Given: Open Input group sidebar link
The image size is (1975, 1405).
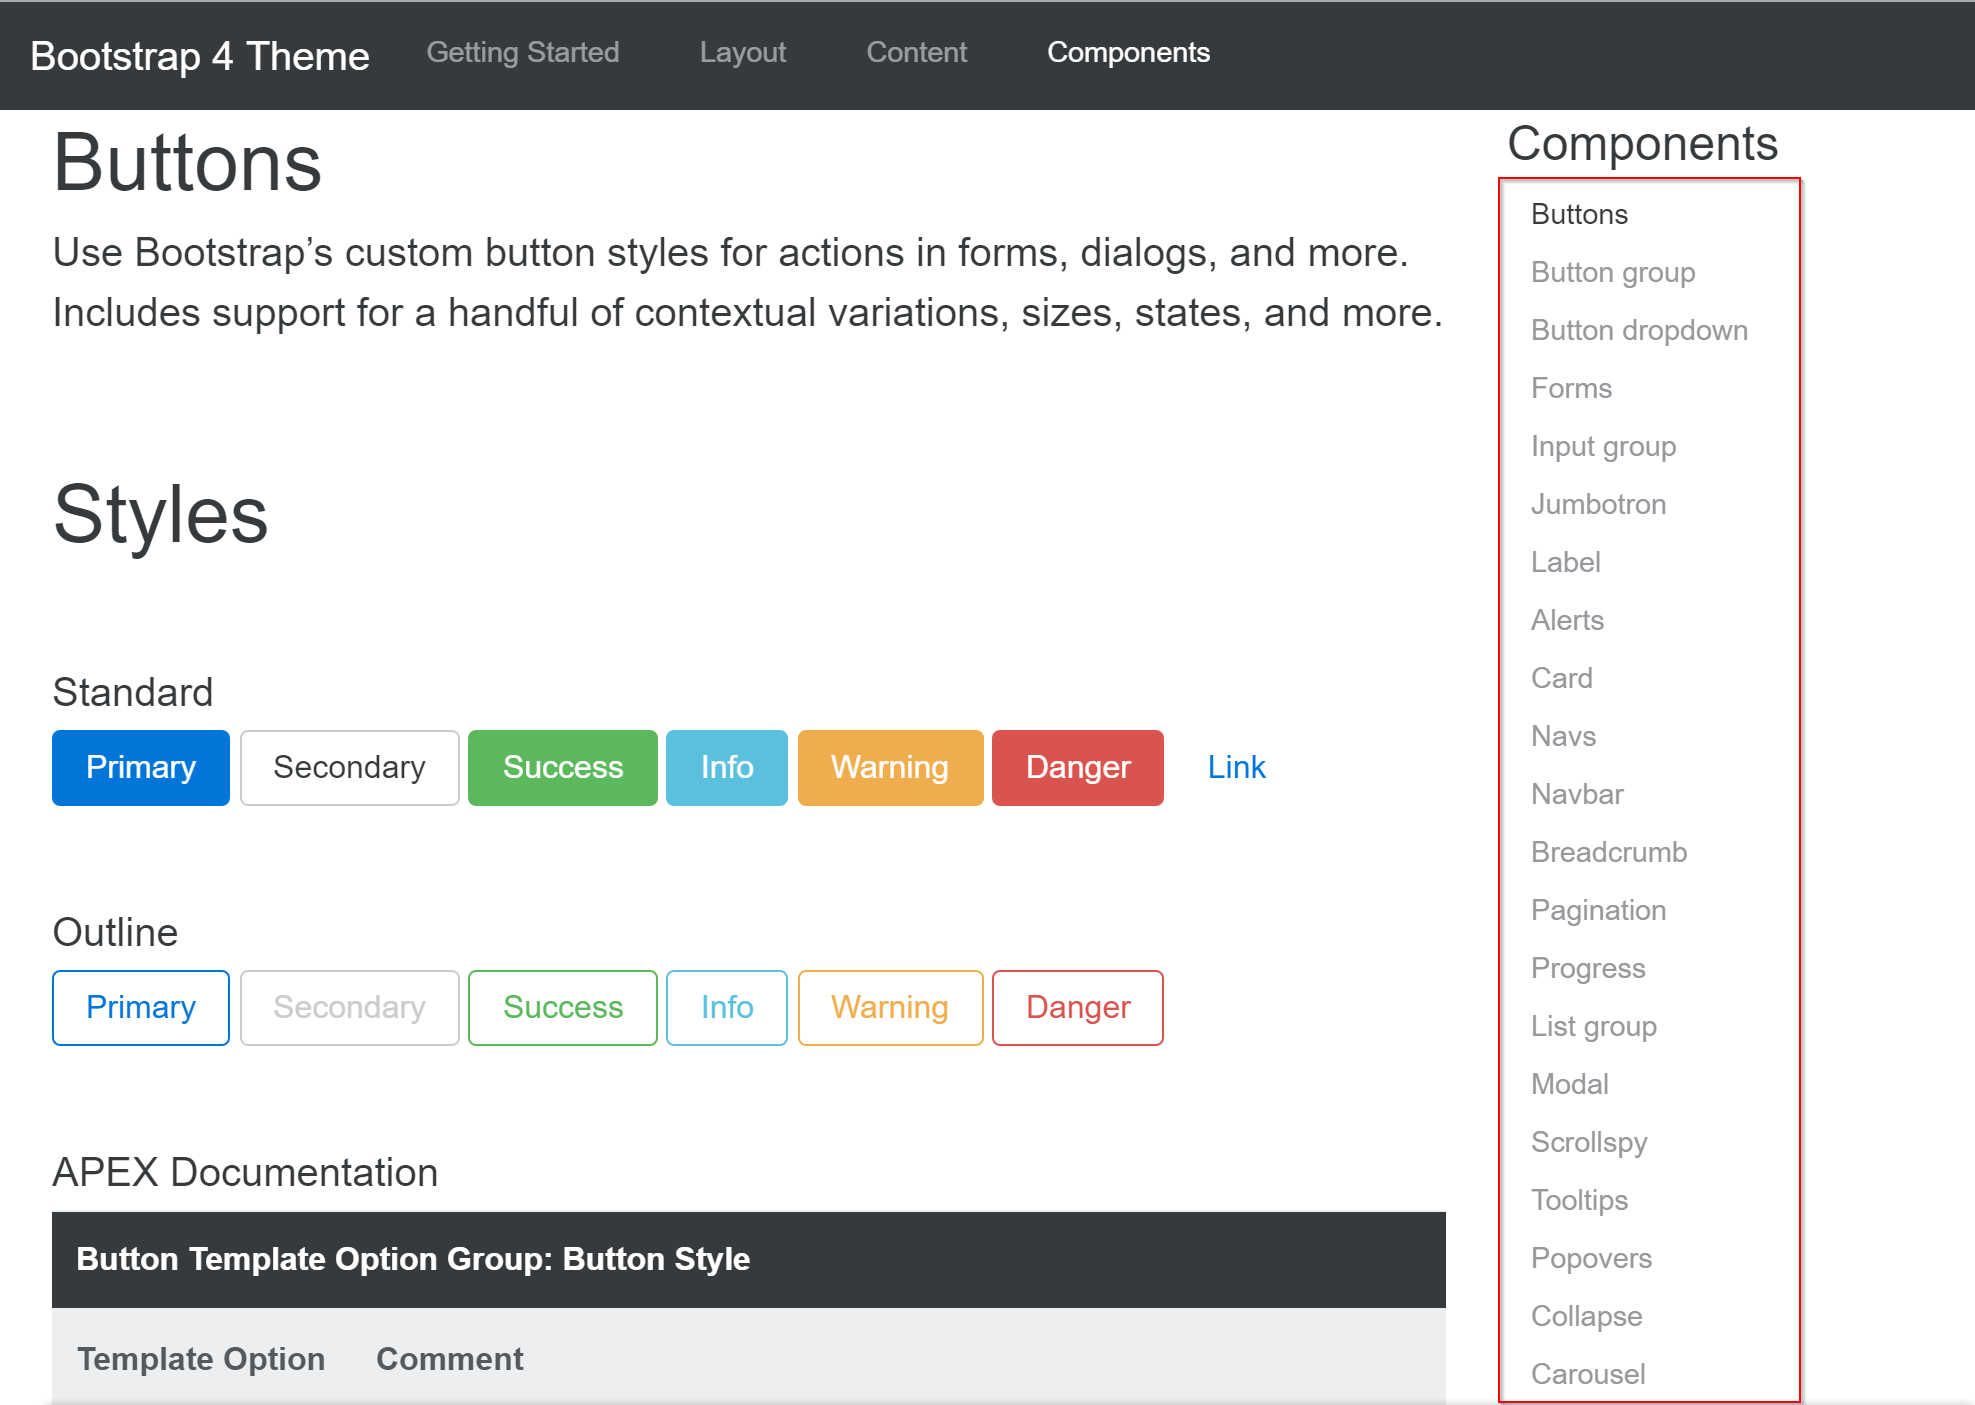Looking at the screenshot, I should tap(1603, 446).
